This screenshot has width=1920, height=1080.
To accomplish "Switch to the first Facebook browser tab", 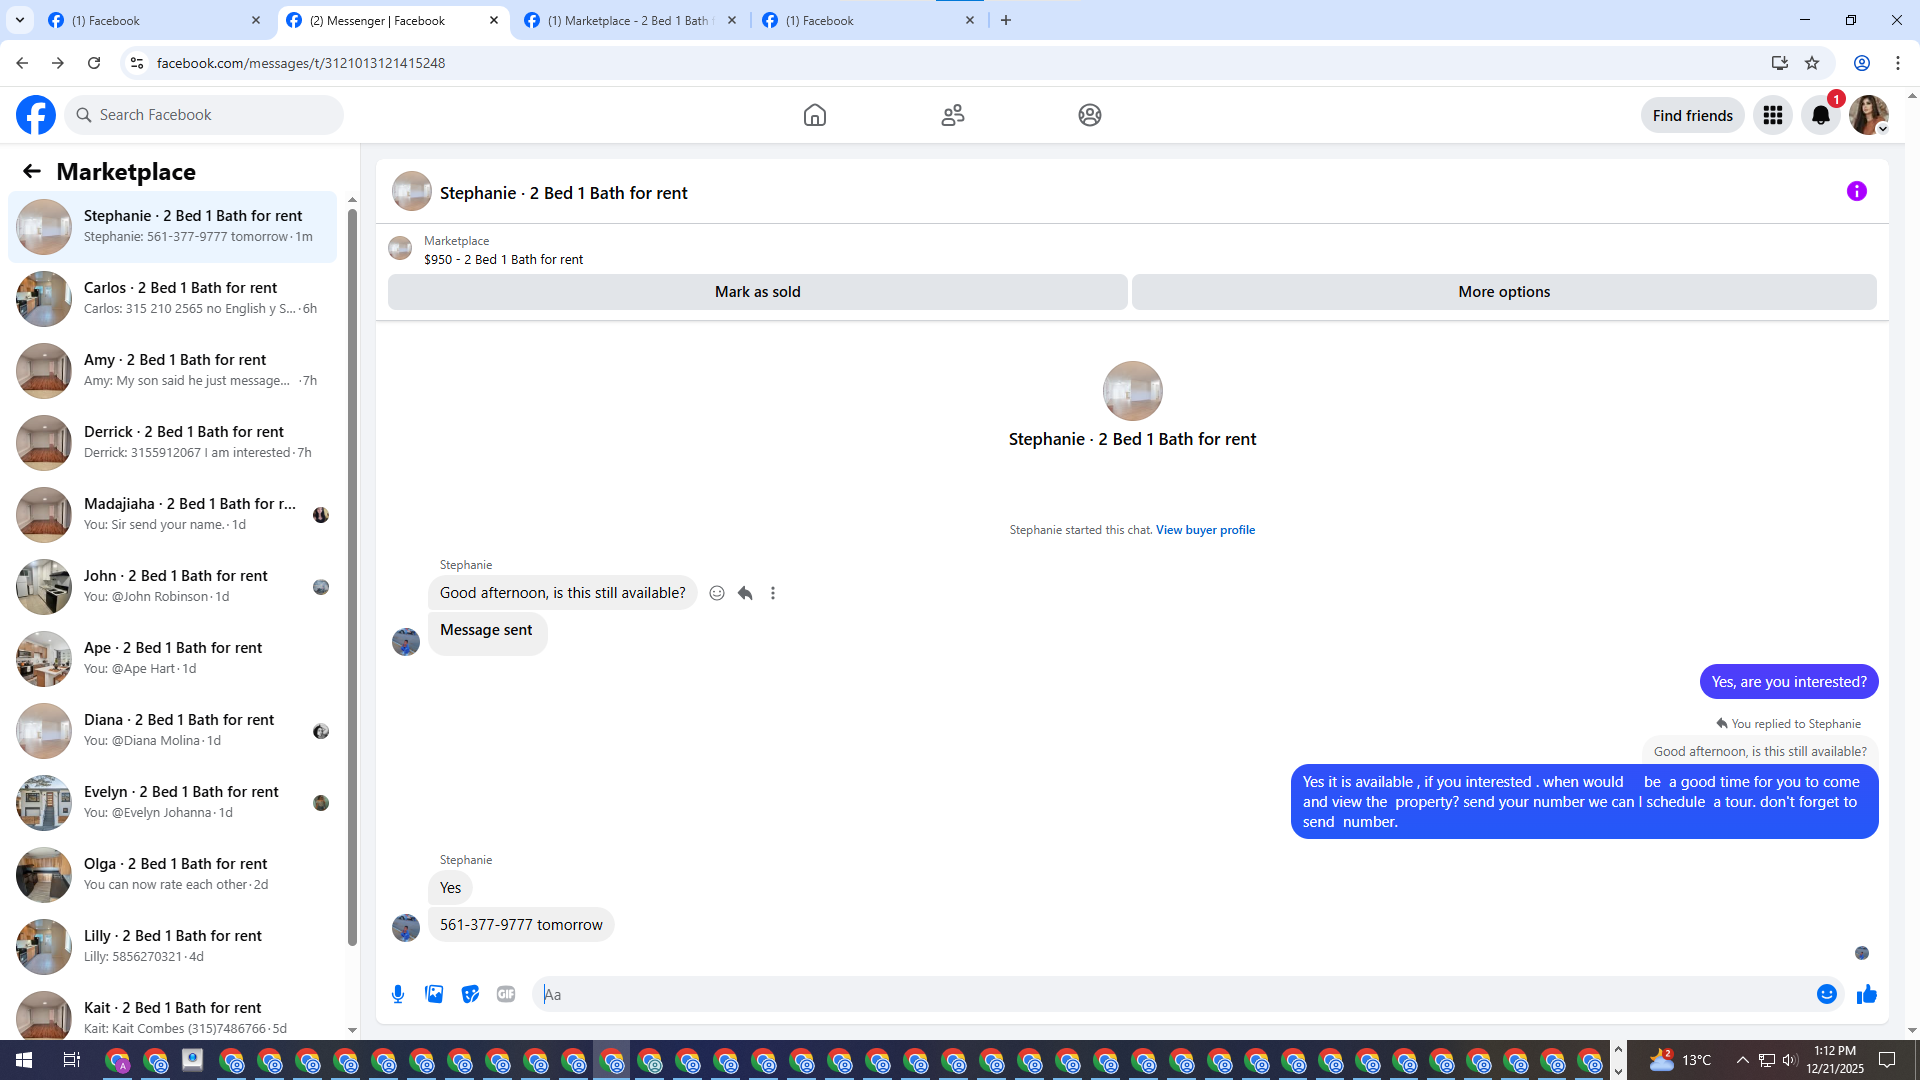I will tap(155, 21).
